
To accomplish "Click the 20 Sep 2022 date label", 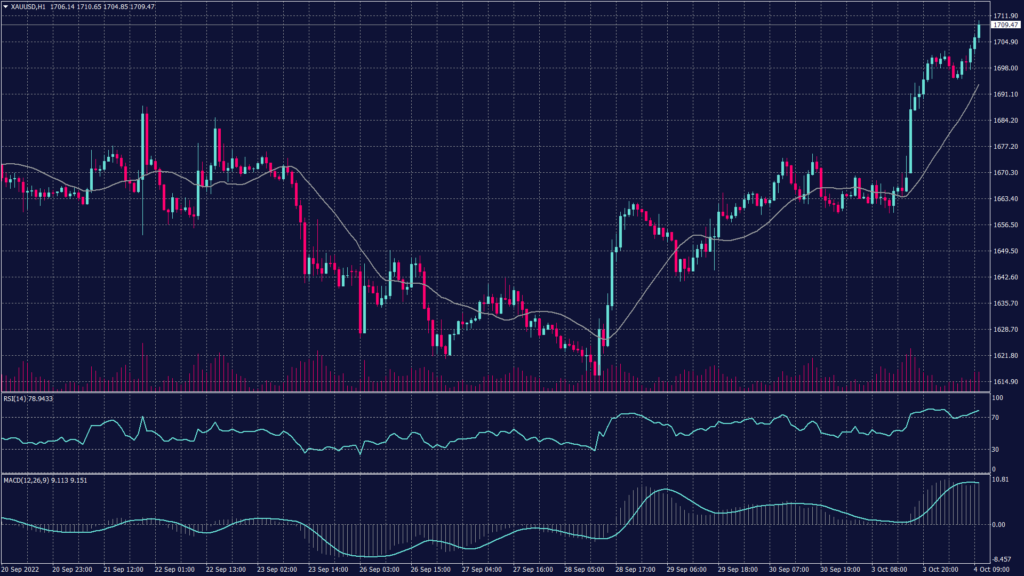I will (x=20, y=568).
